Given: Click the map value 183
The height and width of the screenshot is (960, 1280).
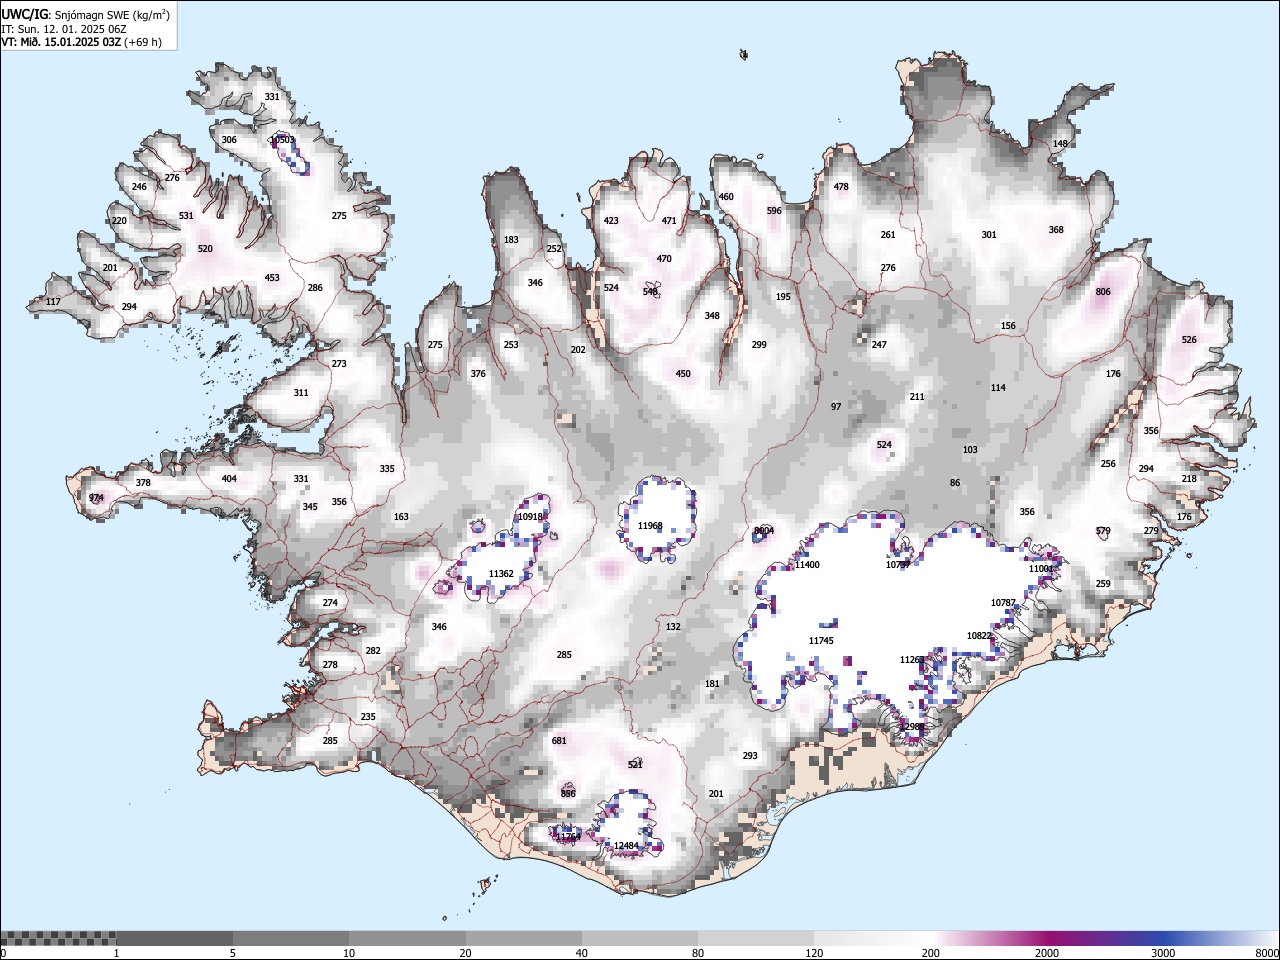Looking at the screenshot, I should coord(511,240).
